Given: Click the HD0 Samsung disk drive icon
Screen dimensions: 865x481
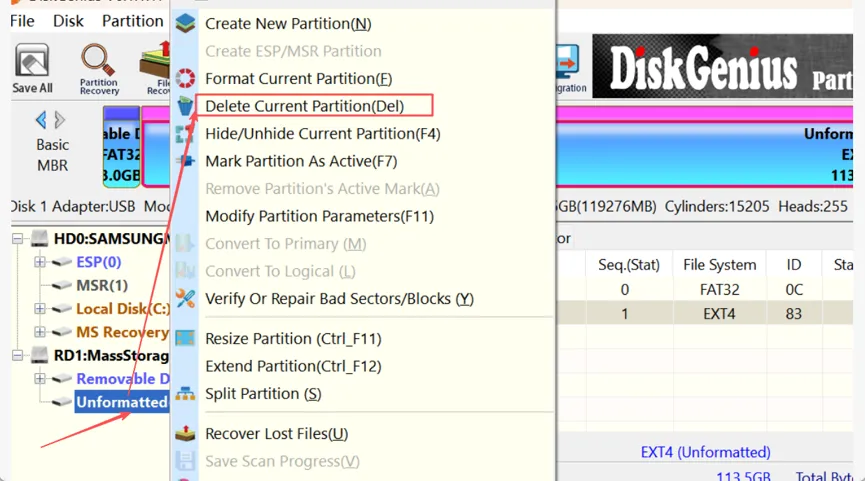Looking at the screenshot, I should pos(39,238).
